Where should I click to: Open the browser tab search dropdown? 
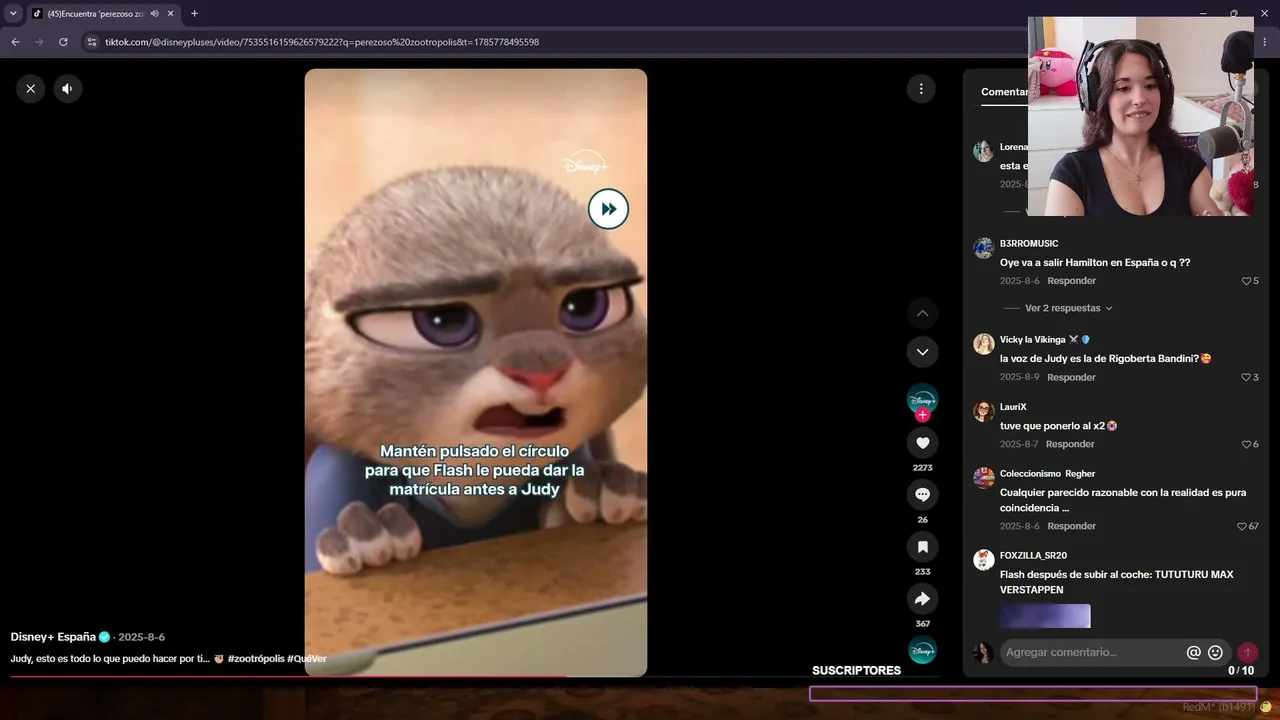tap(13, 13)
